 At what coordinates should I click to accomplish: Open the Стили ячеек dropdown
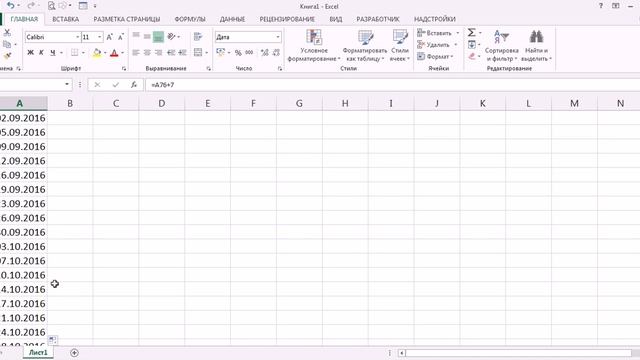tap(400, 46)
